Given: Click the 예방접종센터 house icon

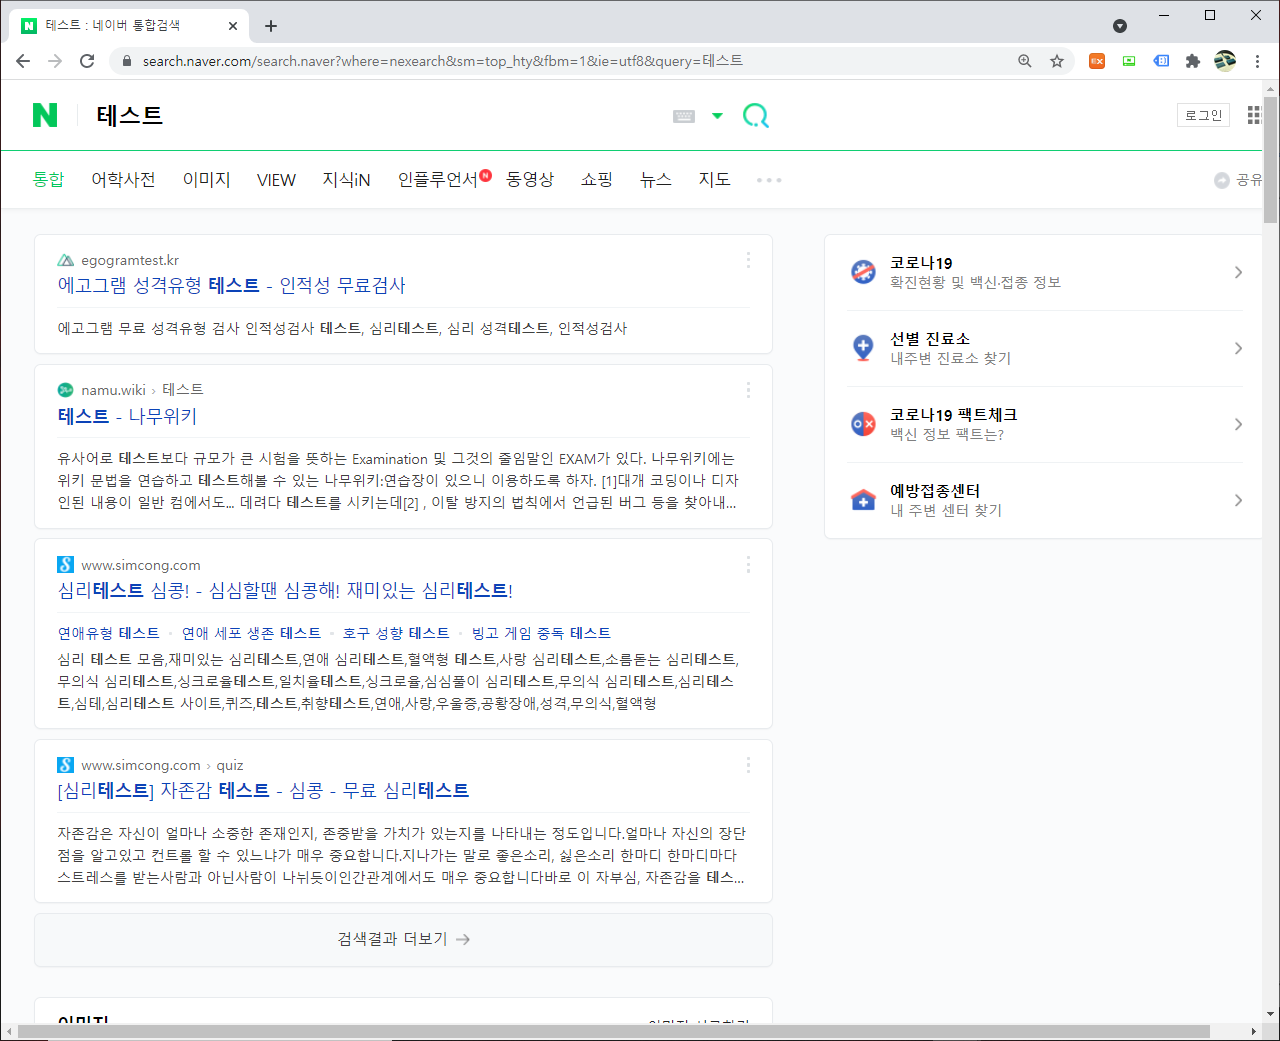Looking at the screenshot, I should [x=863, y=500].
